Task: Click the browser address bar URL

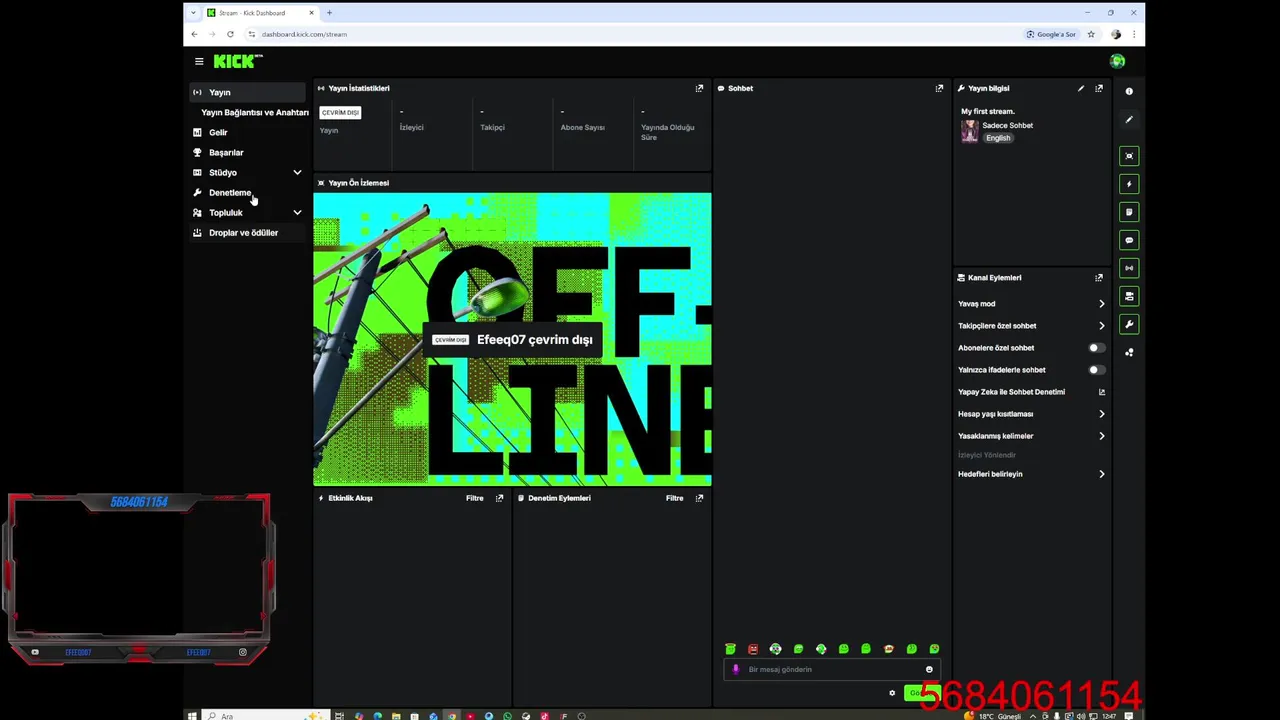Action: tap(304, 34)
